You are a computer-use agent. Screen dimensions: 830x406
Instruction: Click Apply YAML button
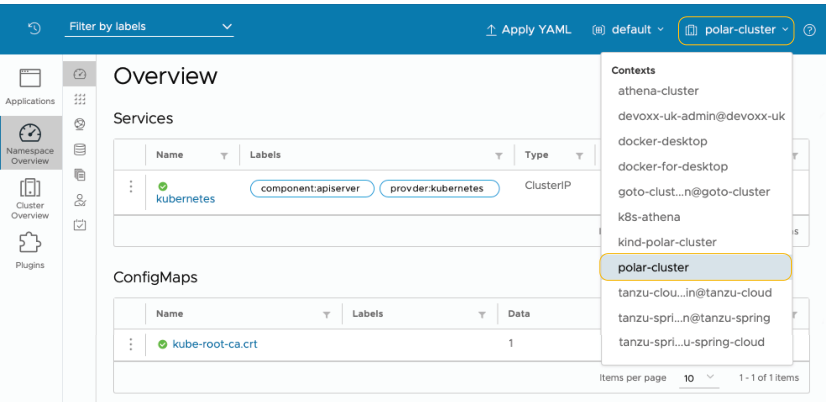coord(528,30)
